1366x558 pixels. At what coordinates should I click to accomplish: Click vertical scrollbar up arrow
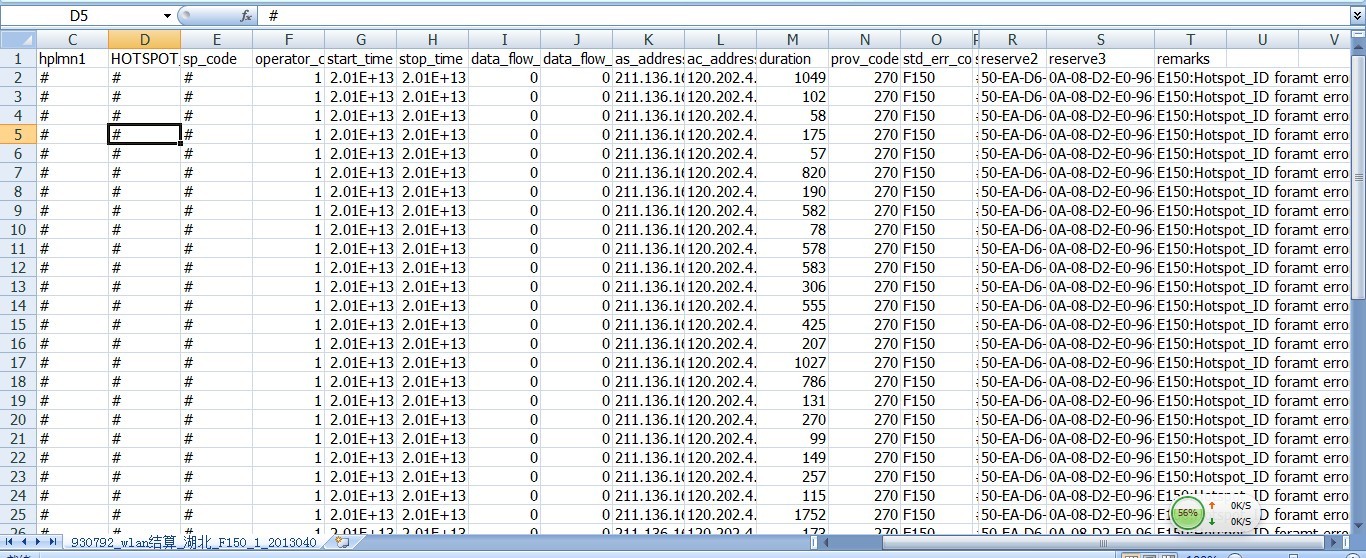[x=1358, y=49]
